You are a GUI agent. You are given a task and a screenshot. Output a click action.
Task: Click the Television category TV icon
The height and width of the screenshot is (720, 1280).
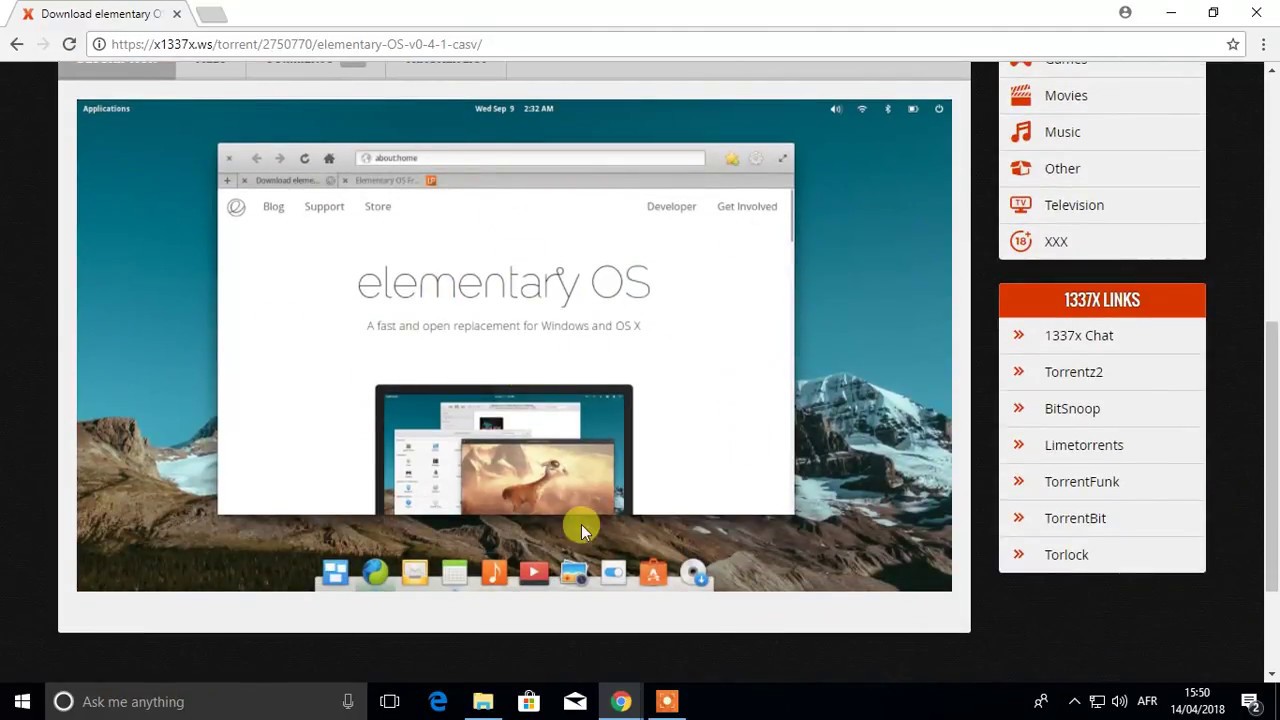click(x=1020, y=205)
